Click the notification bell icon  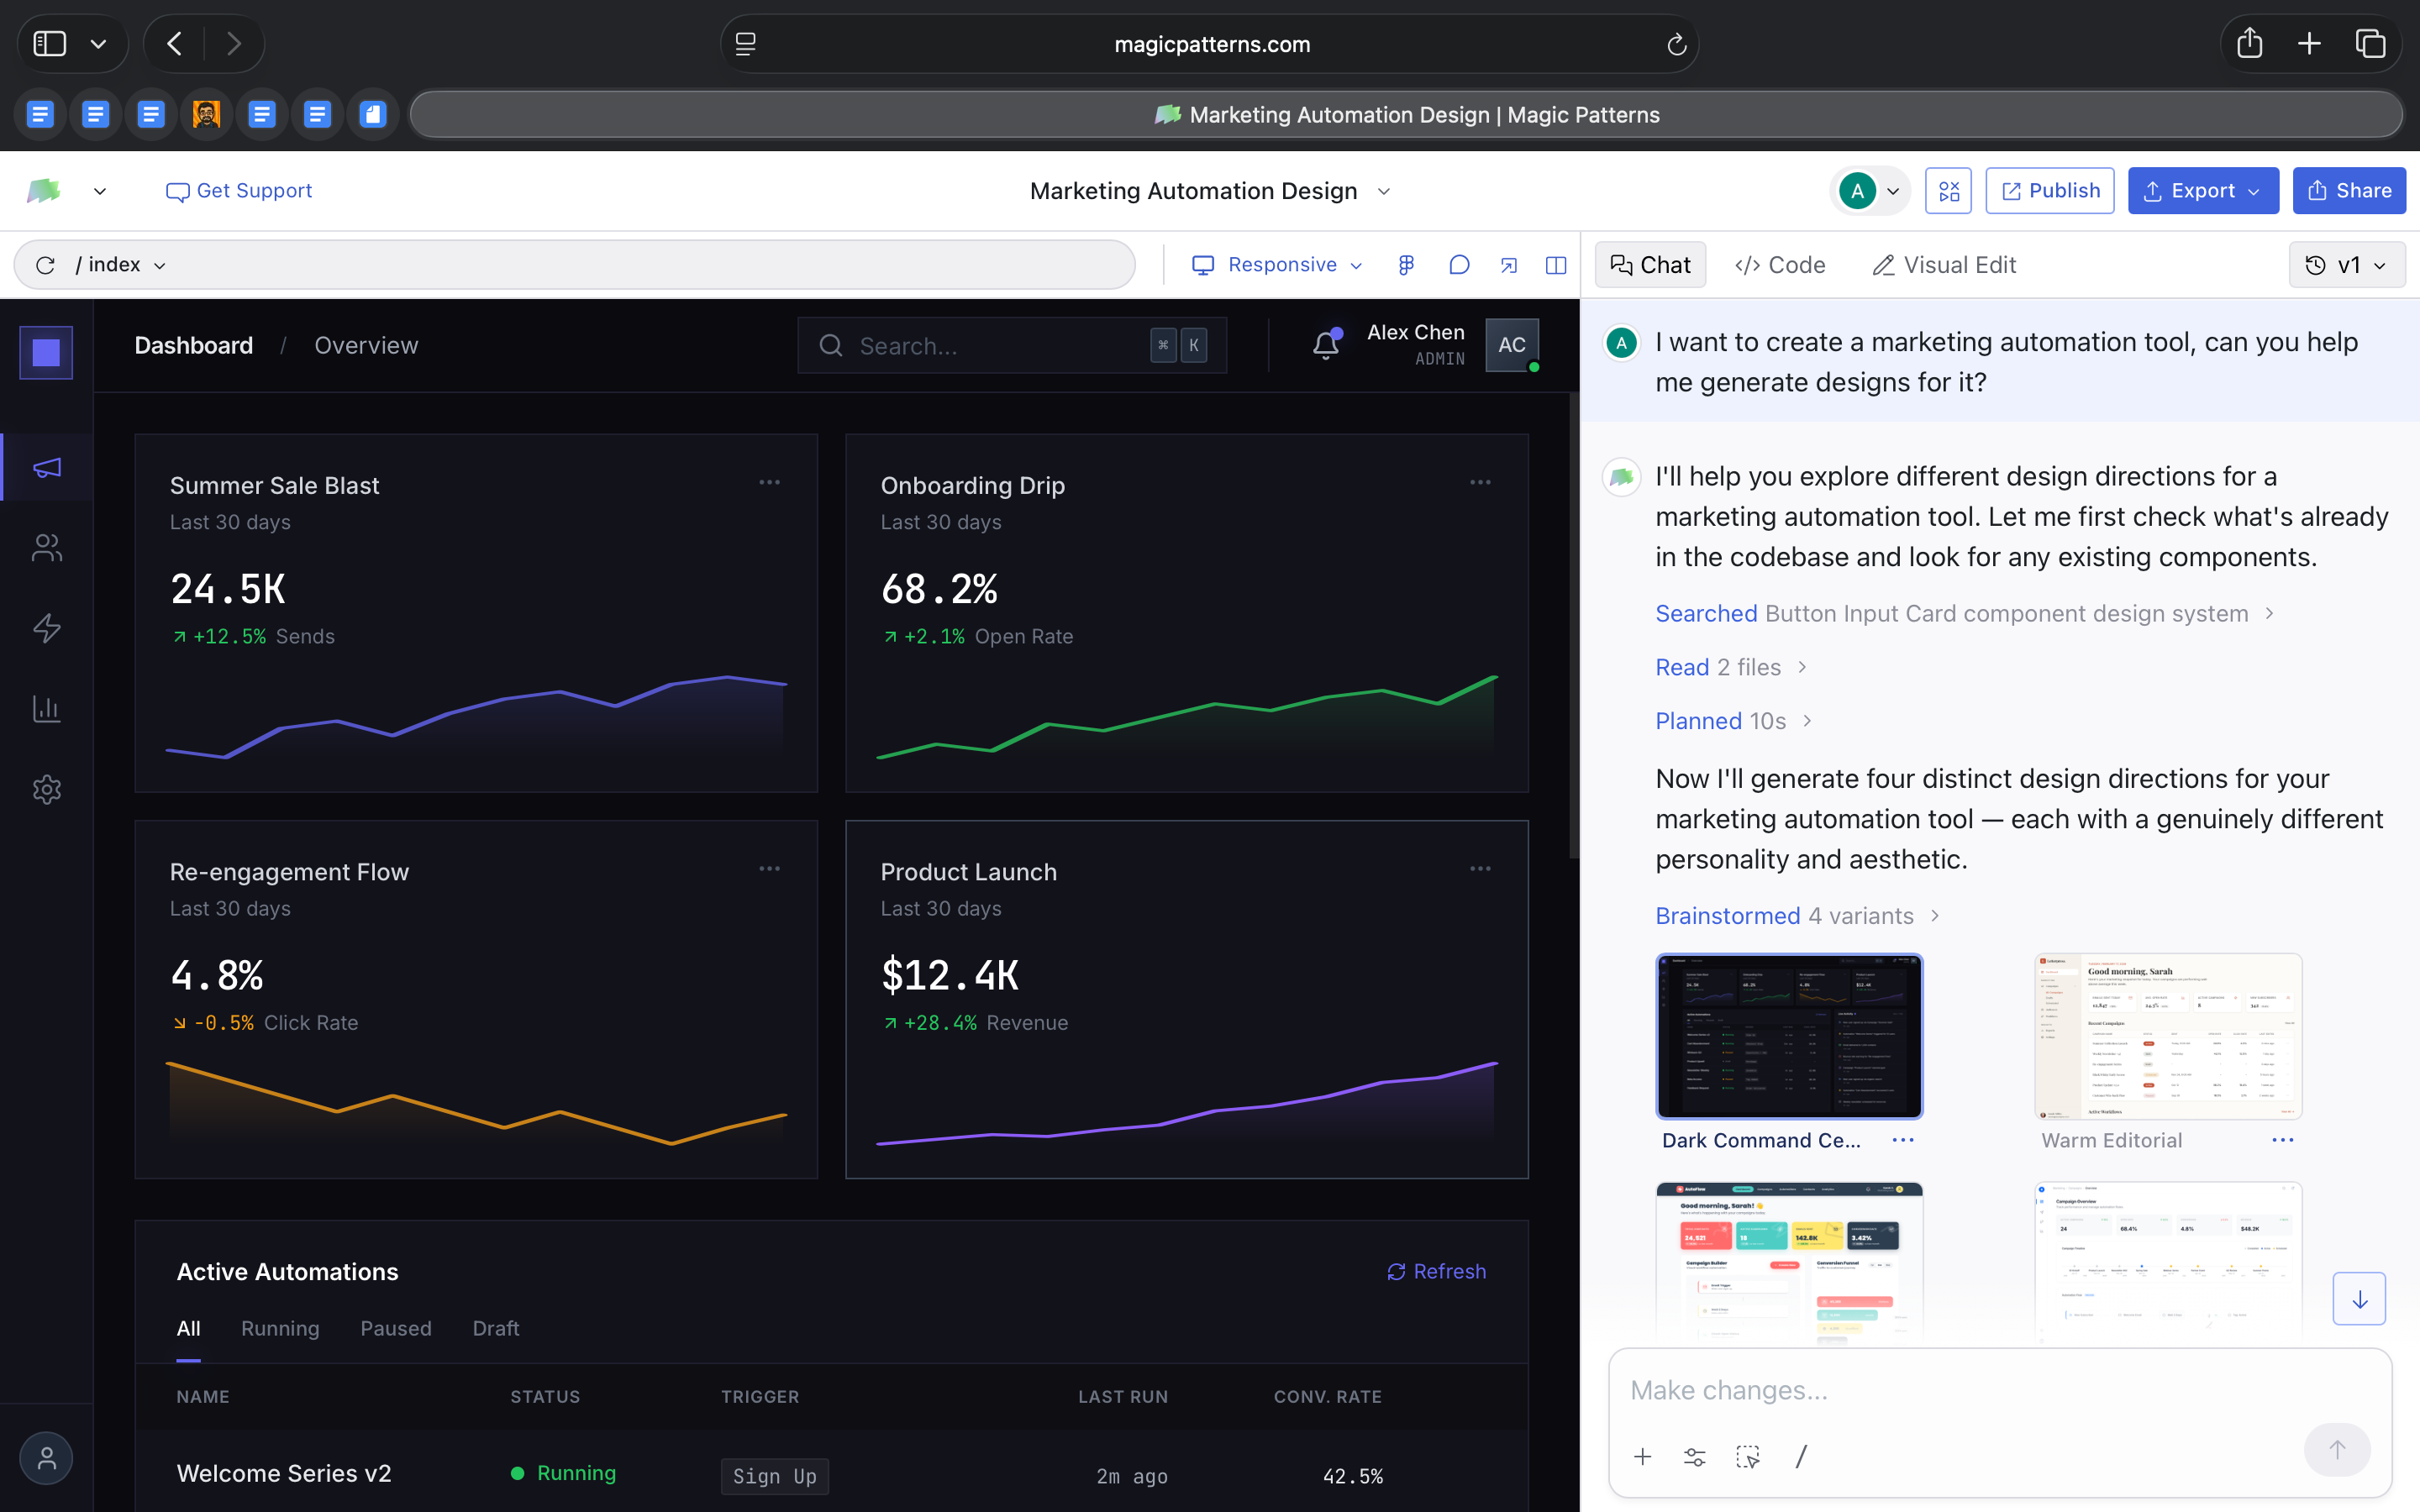coord(1326,345)
